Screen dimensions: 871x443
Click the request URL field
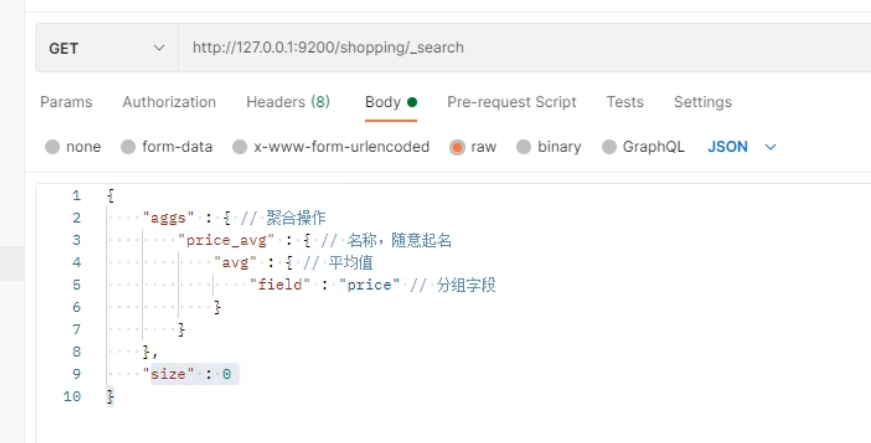524,48
